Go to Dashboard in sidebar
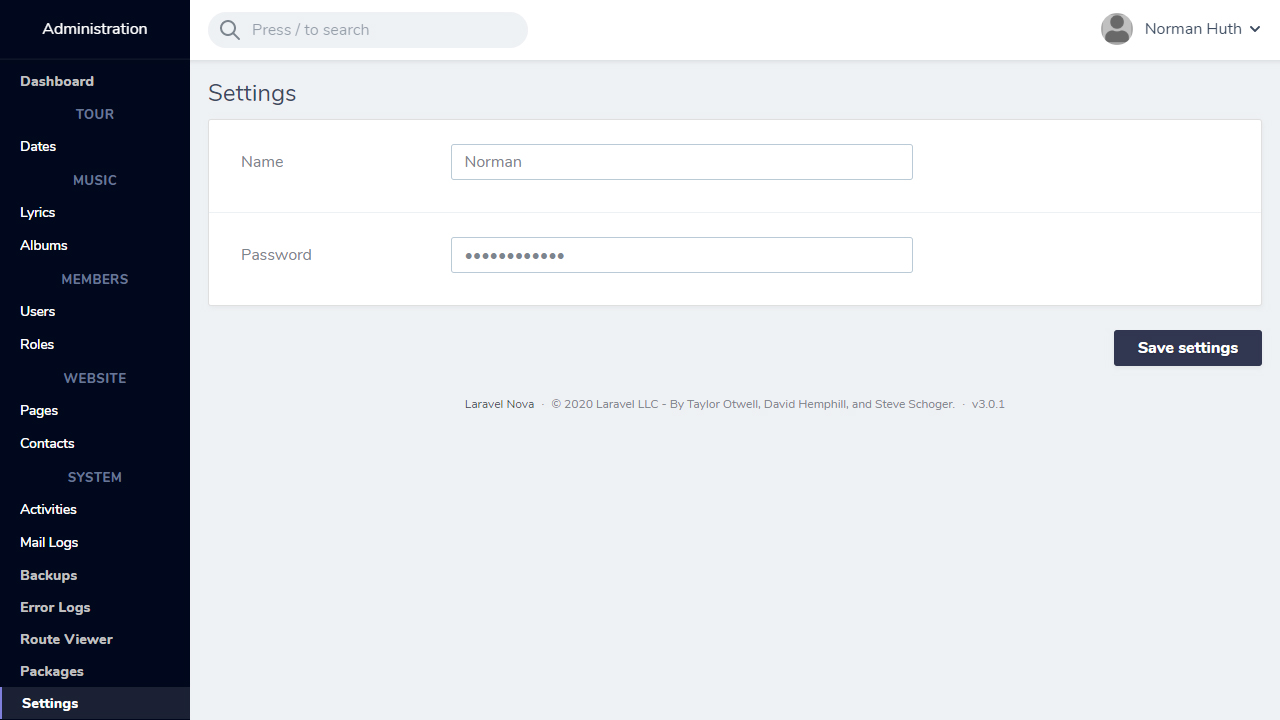The height and width of the screenshot is (720, 1280). (57, 81)
